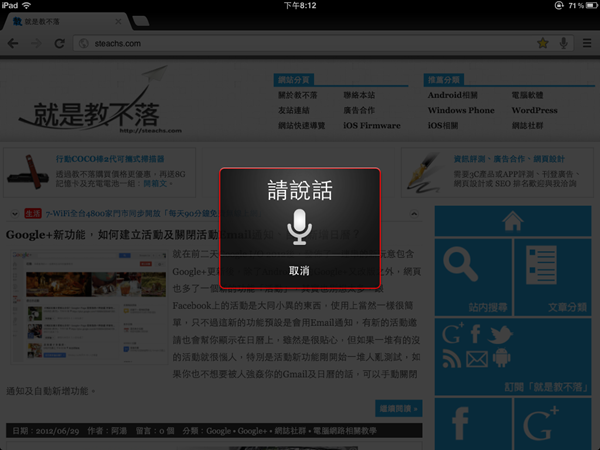600x450 pixels.
Task: Collapse ticker with up chevron
Action: [x=414, y=214]
